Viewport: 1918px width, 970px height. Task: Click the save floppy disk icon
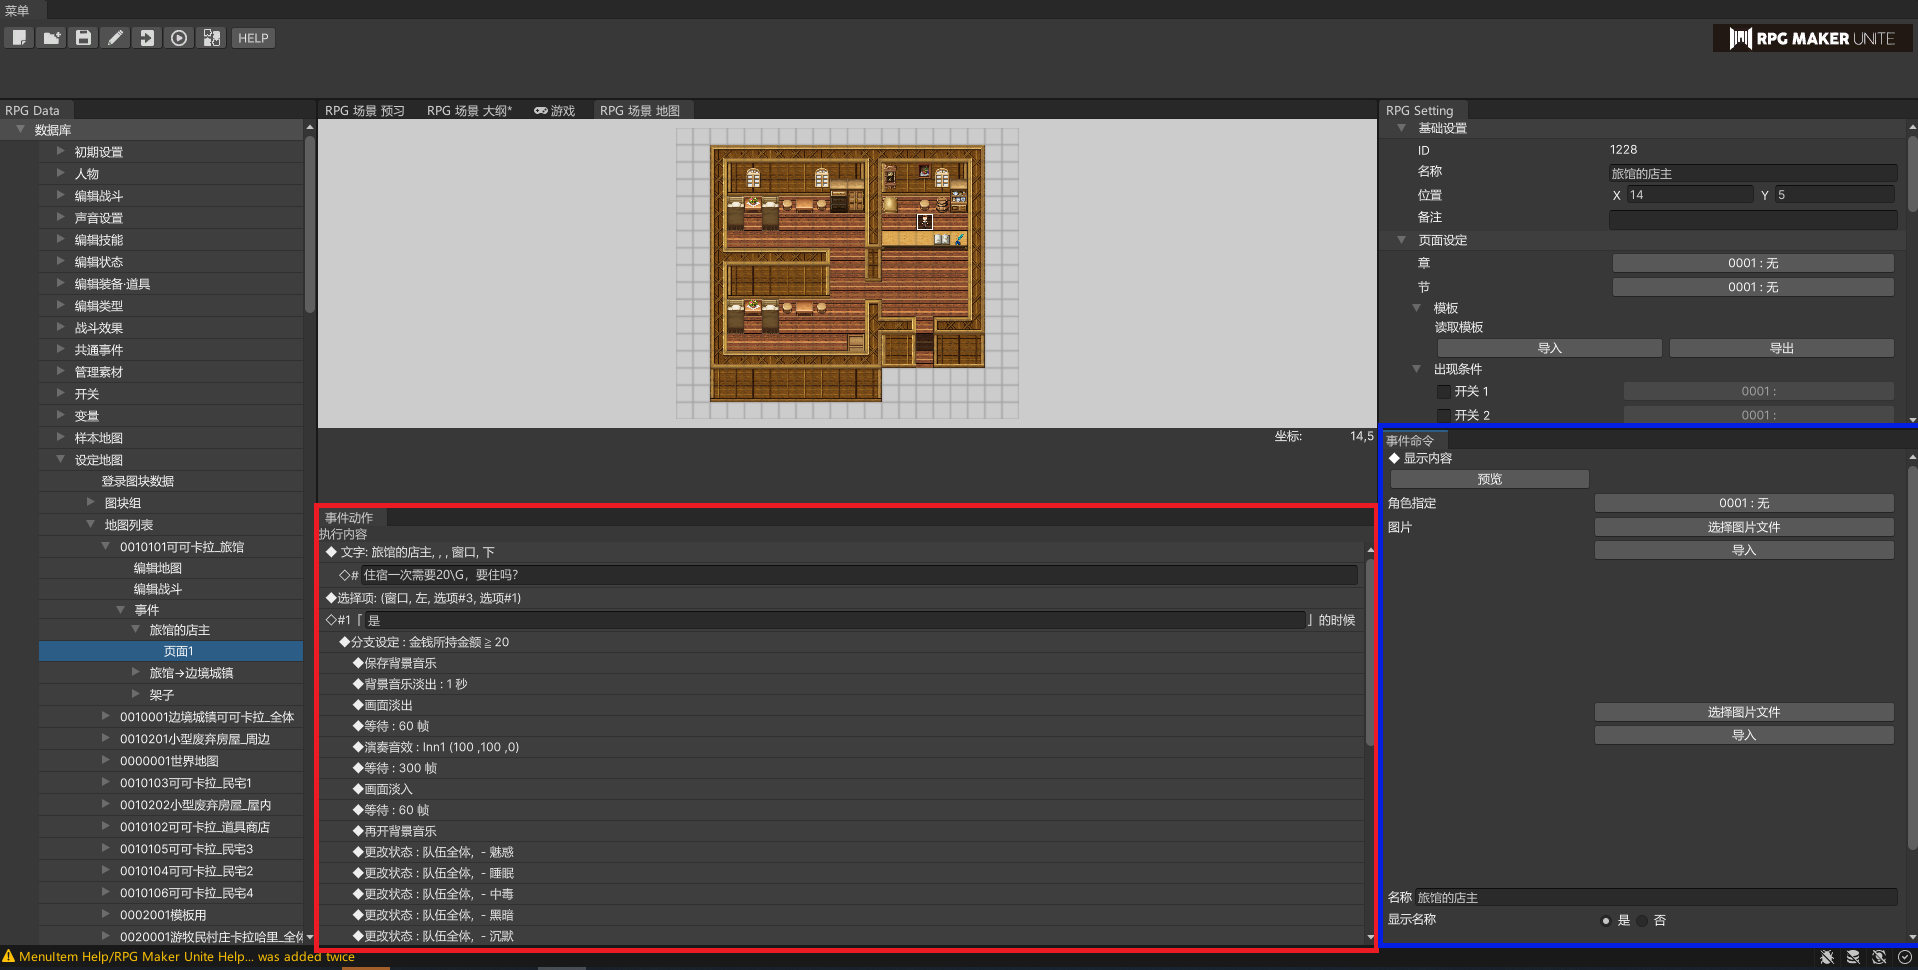pos(83,38)
